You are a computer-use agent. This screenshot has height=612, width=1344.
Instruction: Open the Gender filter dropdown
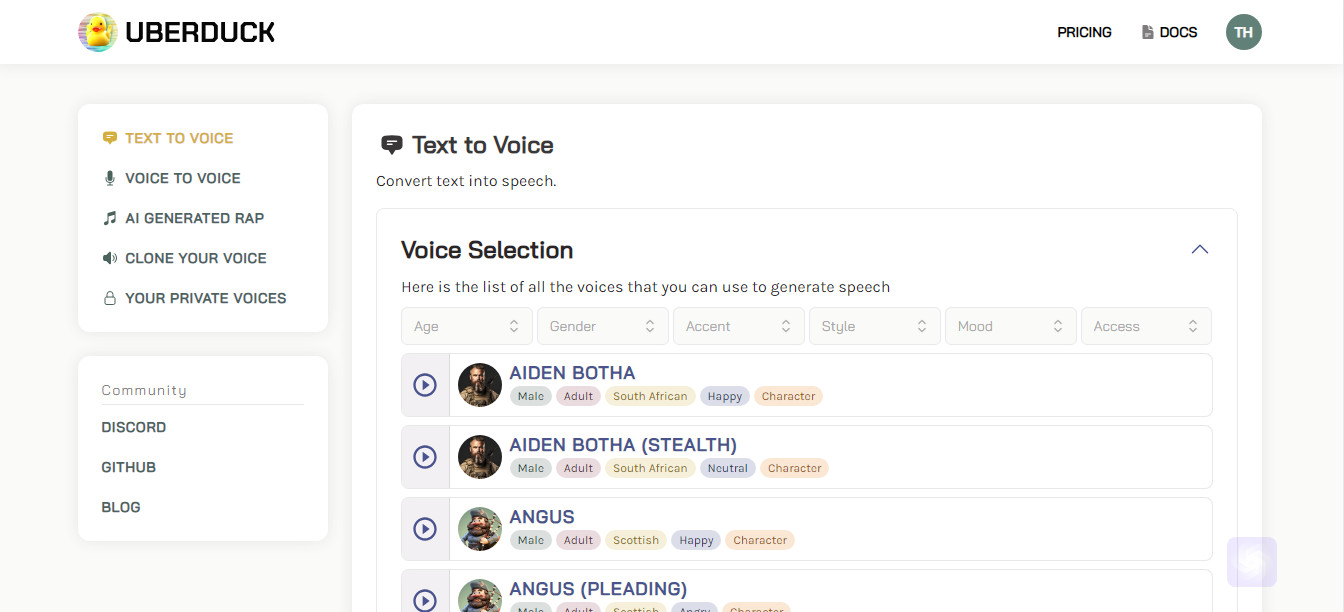tap(603, 326)
